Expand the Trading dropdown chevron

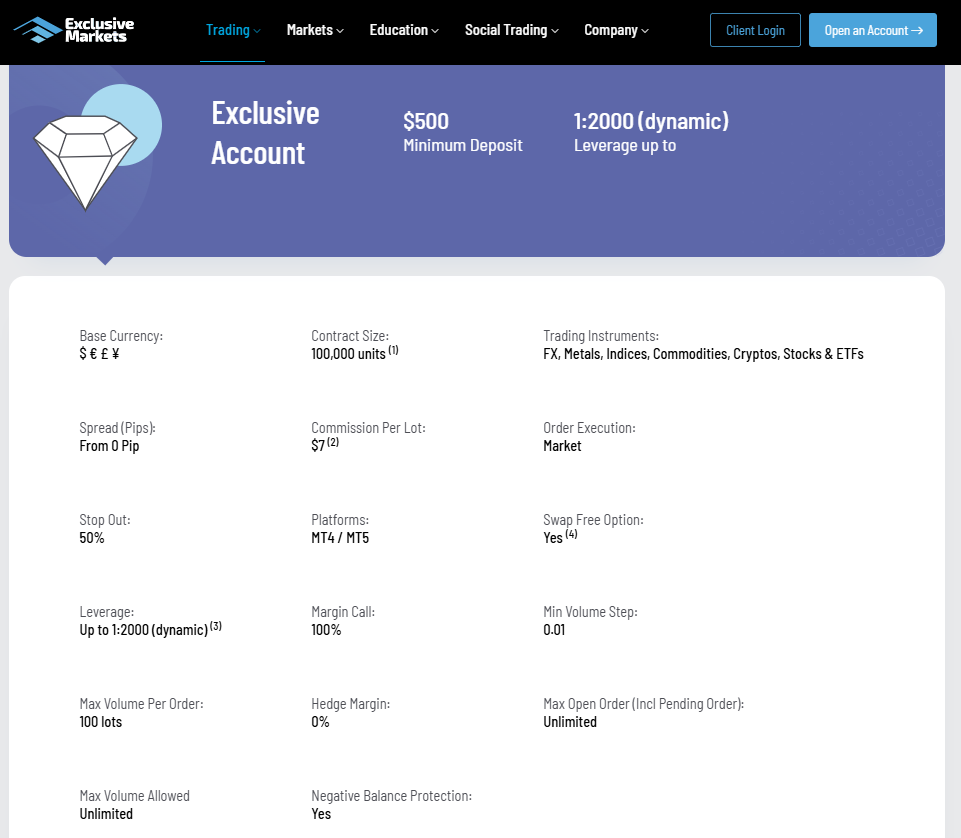coord(257,31)
